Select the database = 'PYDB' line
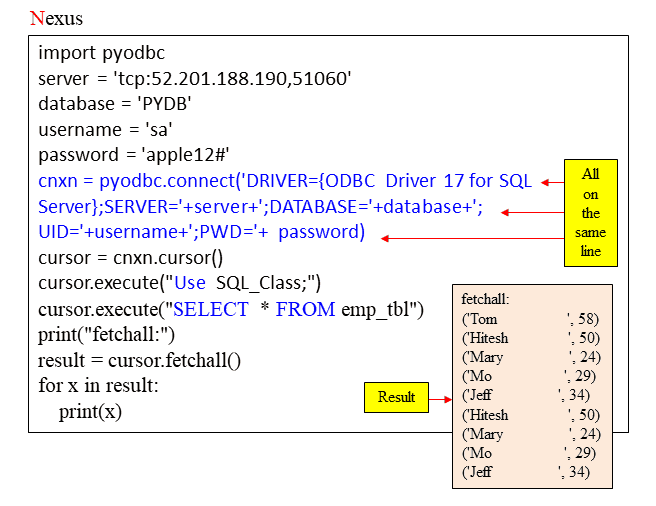Screen dimensions: 656x506 click(115, 103)
